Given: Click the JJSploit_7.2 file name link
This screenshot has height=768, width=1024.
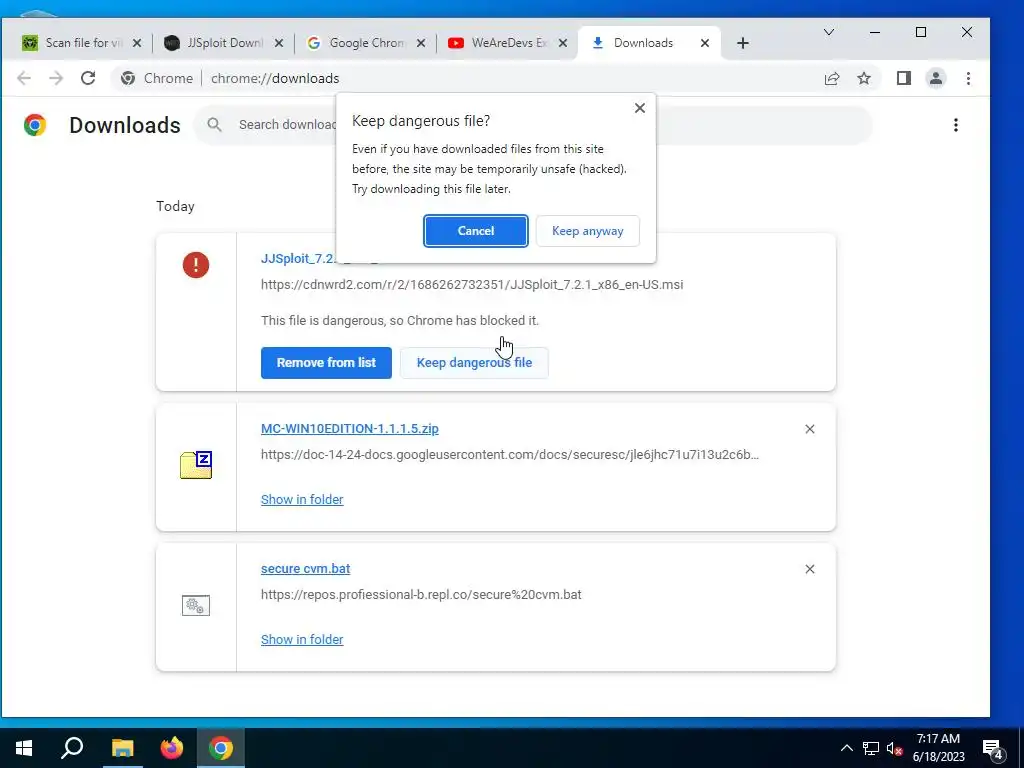Looking at the screenshot, I should [298, 259].
